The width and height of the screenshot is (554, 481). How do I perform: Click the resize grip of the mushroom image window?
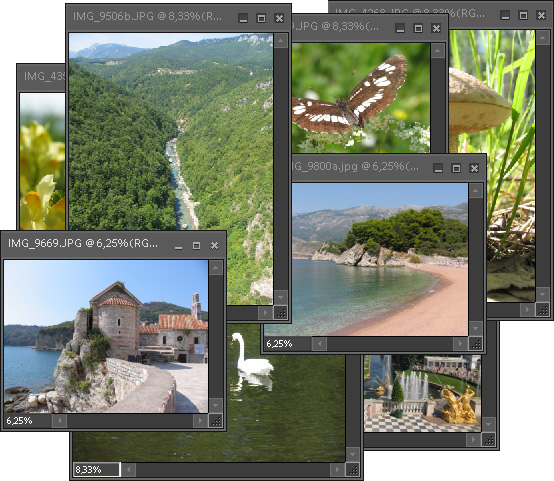(x=543, y=310)
